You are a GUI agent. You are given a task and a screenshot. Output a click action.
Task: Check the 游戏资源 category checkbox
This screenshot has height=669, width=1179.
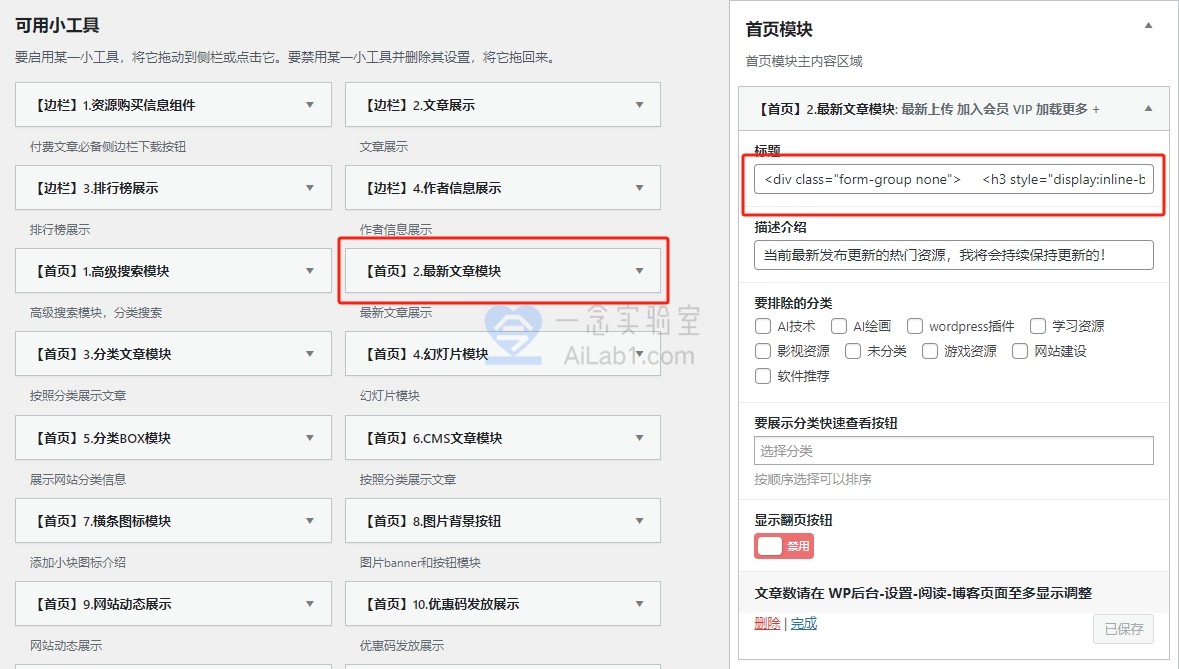pyautogui.click(x=930, y=351)
